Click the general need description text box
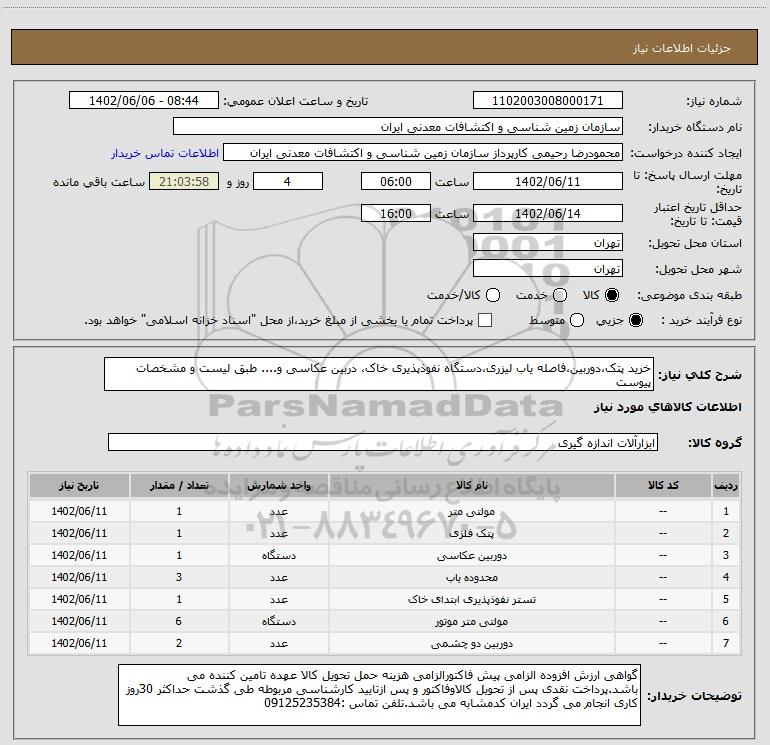This screenshot has height=745, width=770. pyautogui.click(x=379, y=375)
